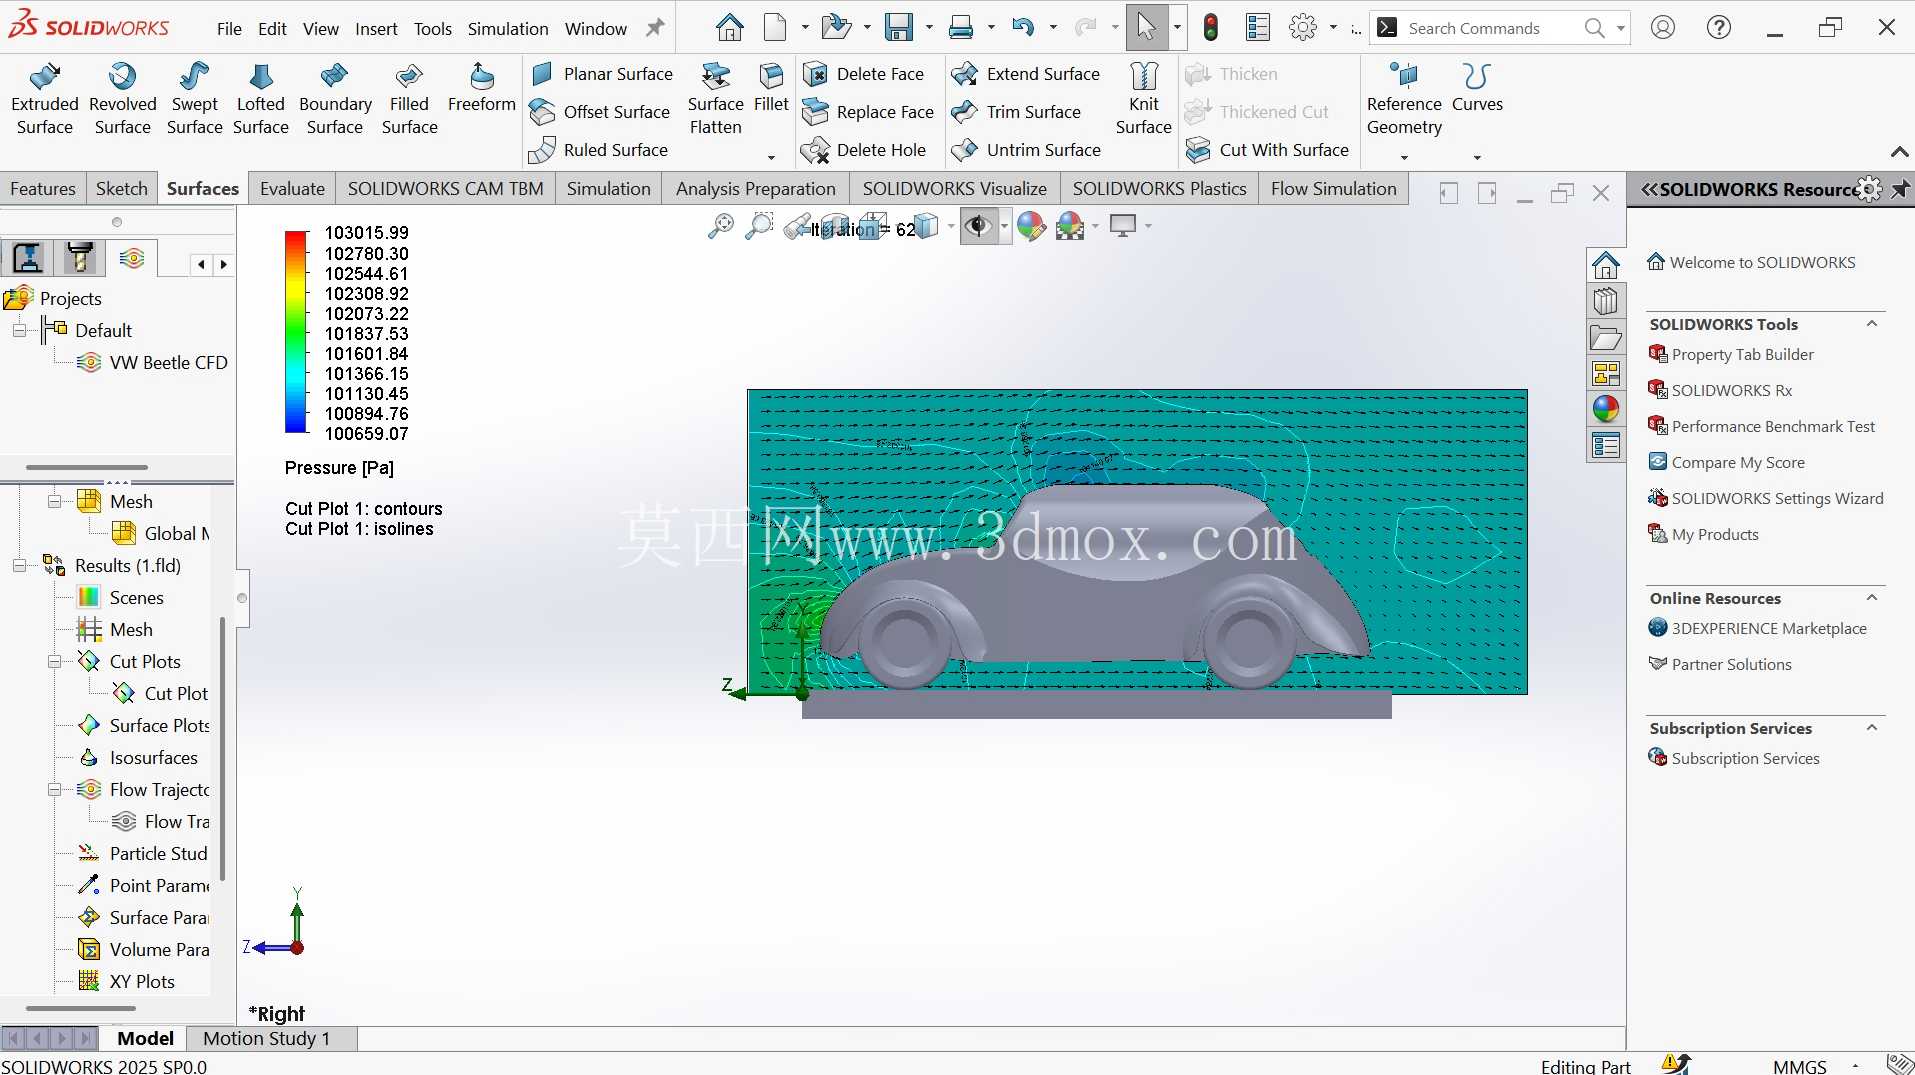Select the VW Beetle CFD project

[x=152, y=362]
